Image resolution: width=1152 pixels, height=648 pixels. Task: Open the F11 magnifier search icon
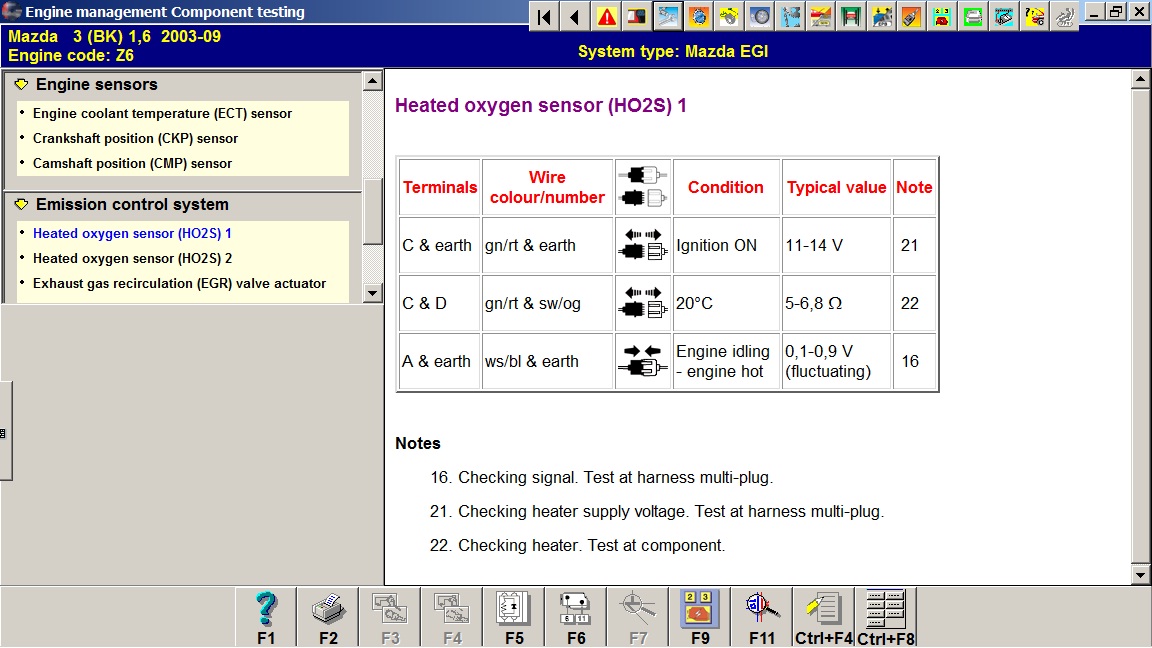point(762,616)
